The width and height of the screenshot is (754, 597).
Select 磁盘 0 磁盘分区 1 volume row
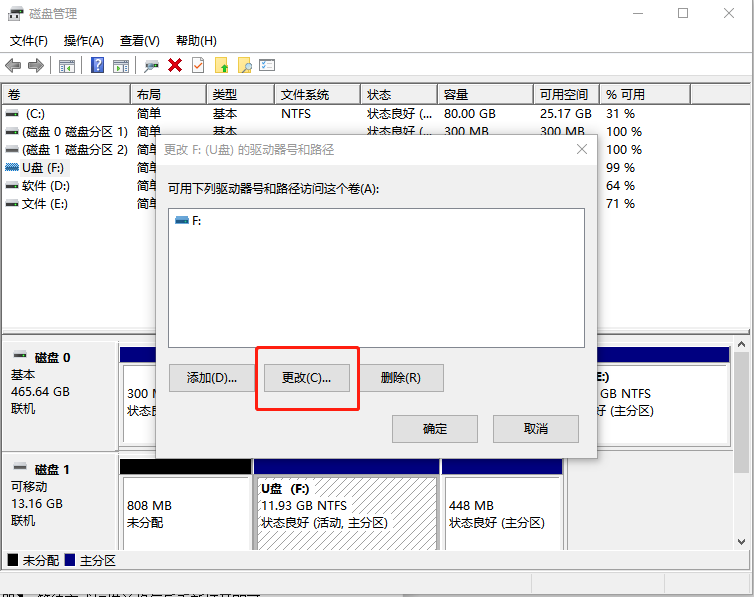click(75, 132)
